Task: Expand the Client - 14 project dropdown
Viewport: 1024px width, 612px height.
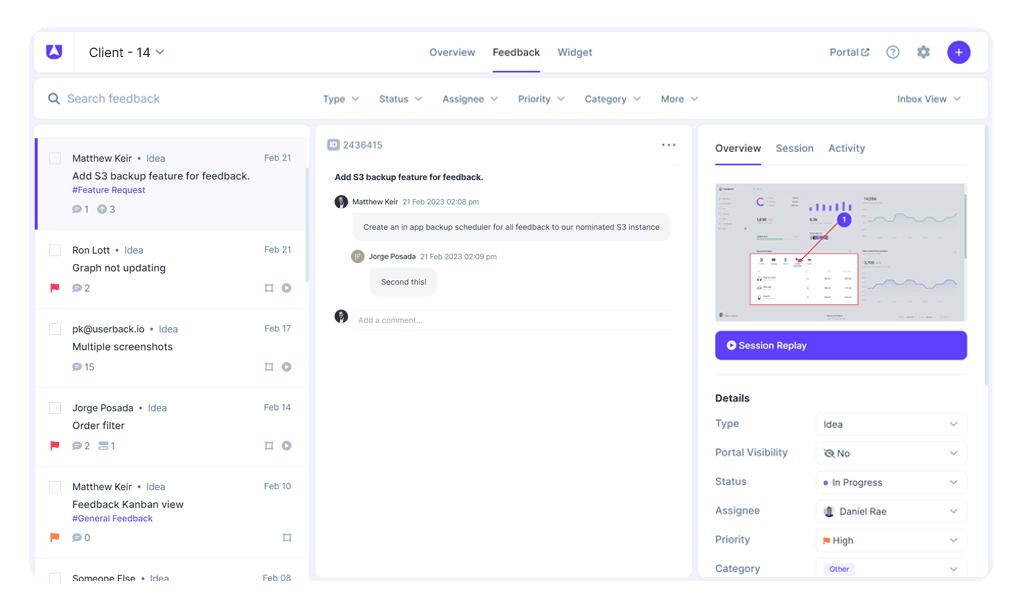Action: [x=126, y=52]
